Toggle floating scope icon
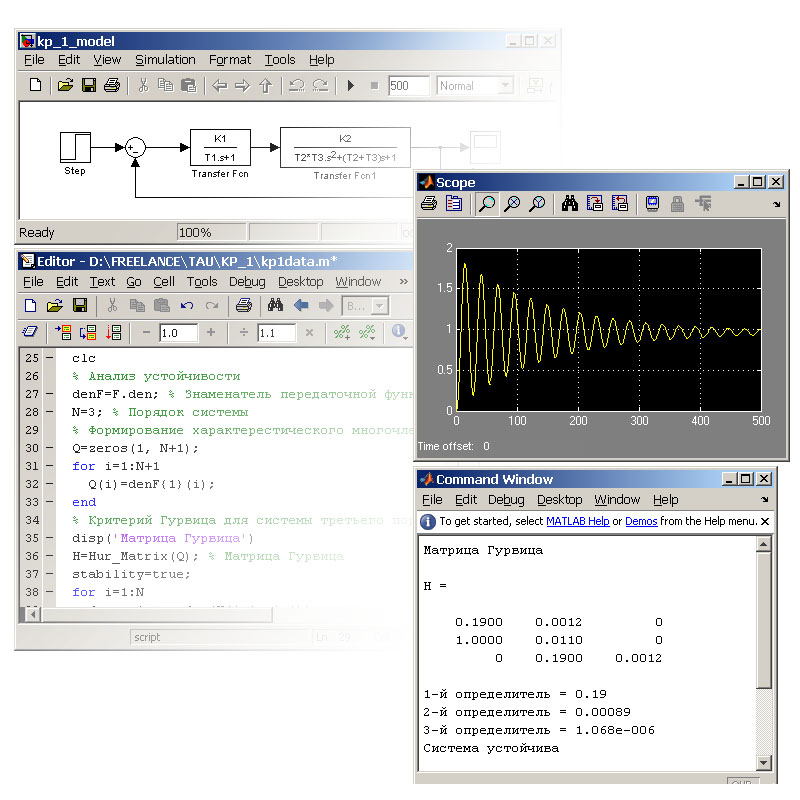Screen dimensions: 800x800 coord(653,204)
